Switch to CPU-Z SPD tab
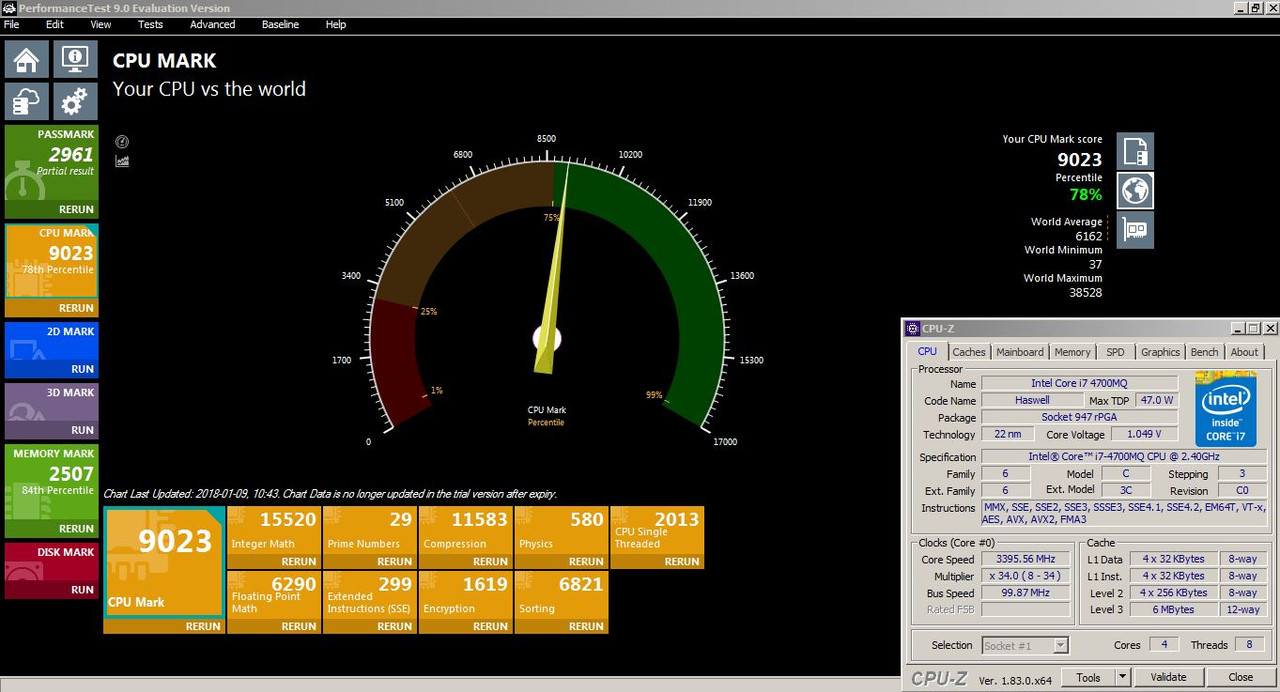Image resolution: width=1280 pixels, height=692 pixels. coord(1115,352)
